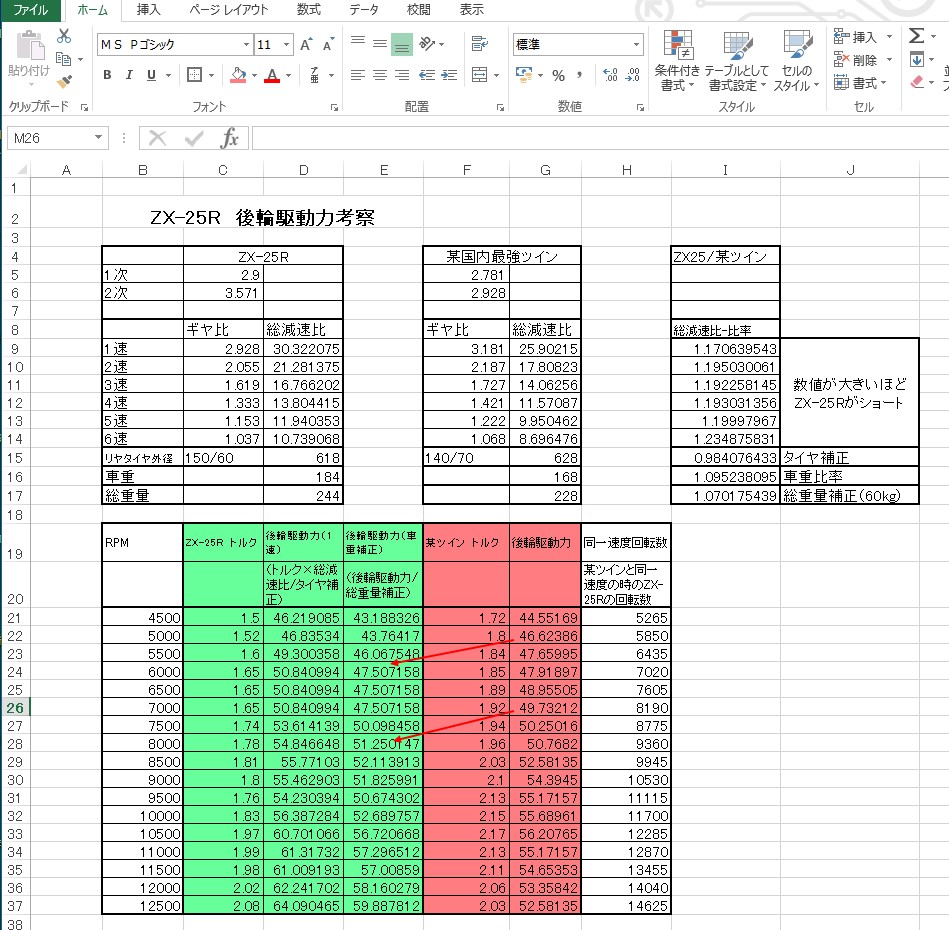Click increase indent icon

449,75
